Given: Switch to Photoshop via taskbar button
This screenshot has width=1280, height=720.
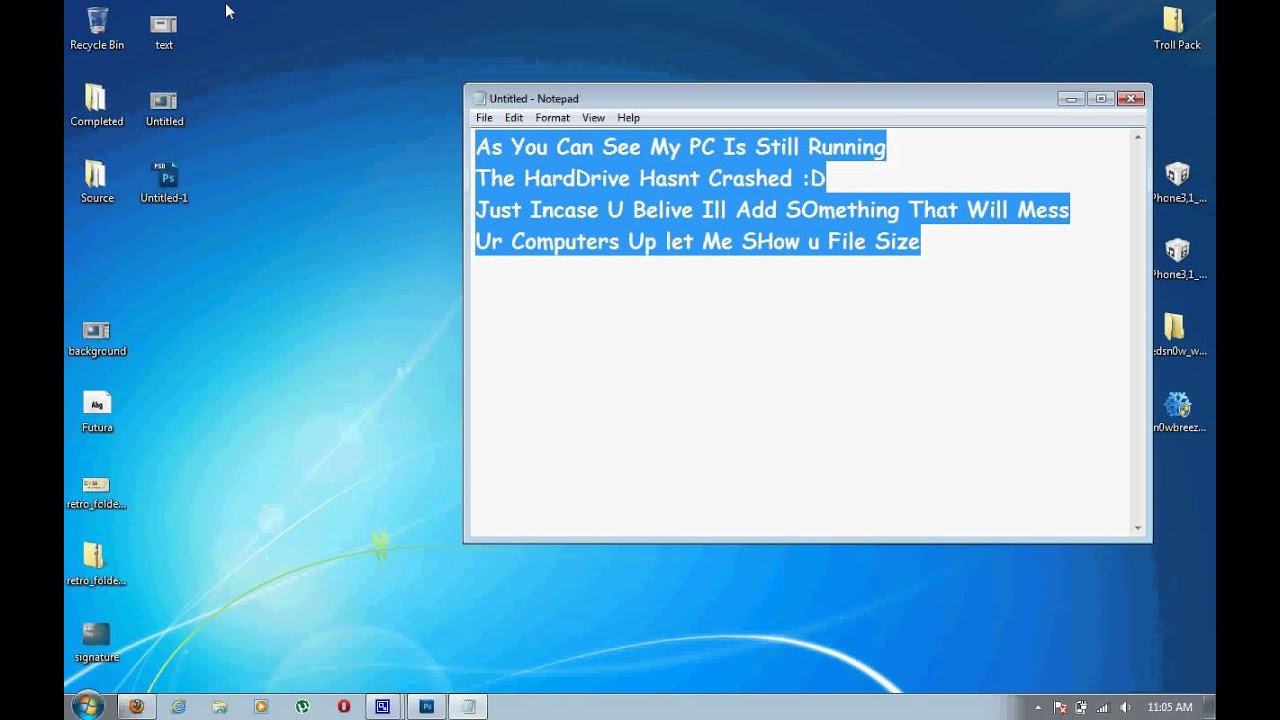Looking at the screenshot, I should pos(427,706).
